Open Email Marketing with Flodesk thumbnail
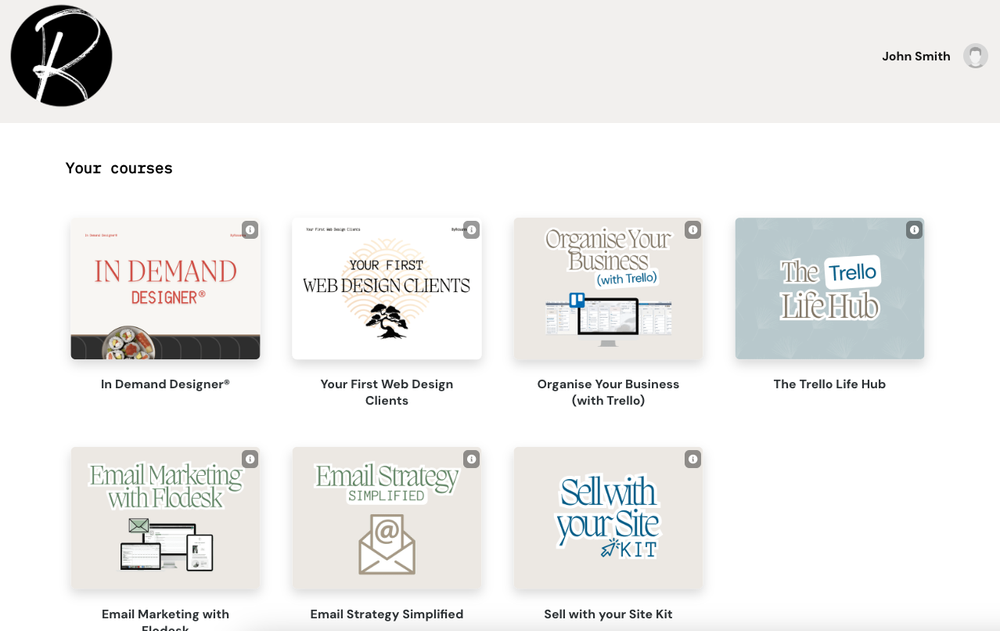Viewport: 1000px width, 631px height. (x=165, y=518)
